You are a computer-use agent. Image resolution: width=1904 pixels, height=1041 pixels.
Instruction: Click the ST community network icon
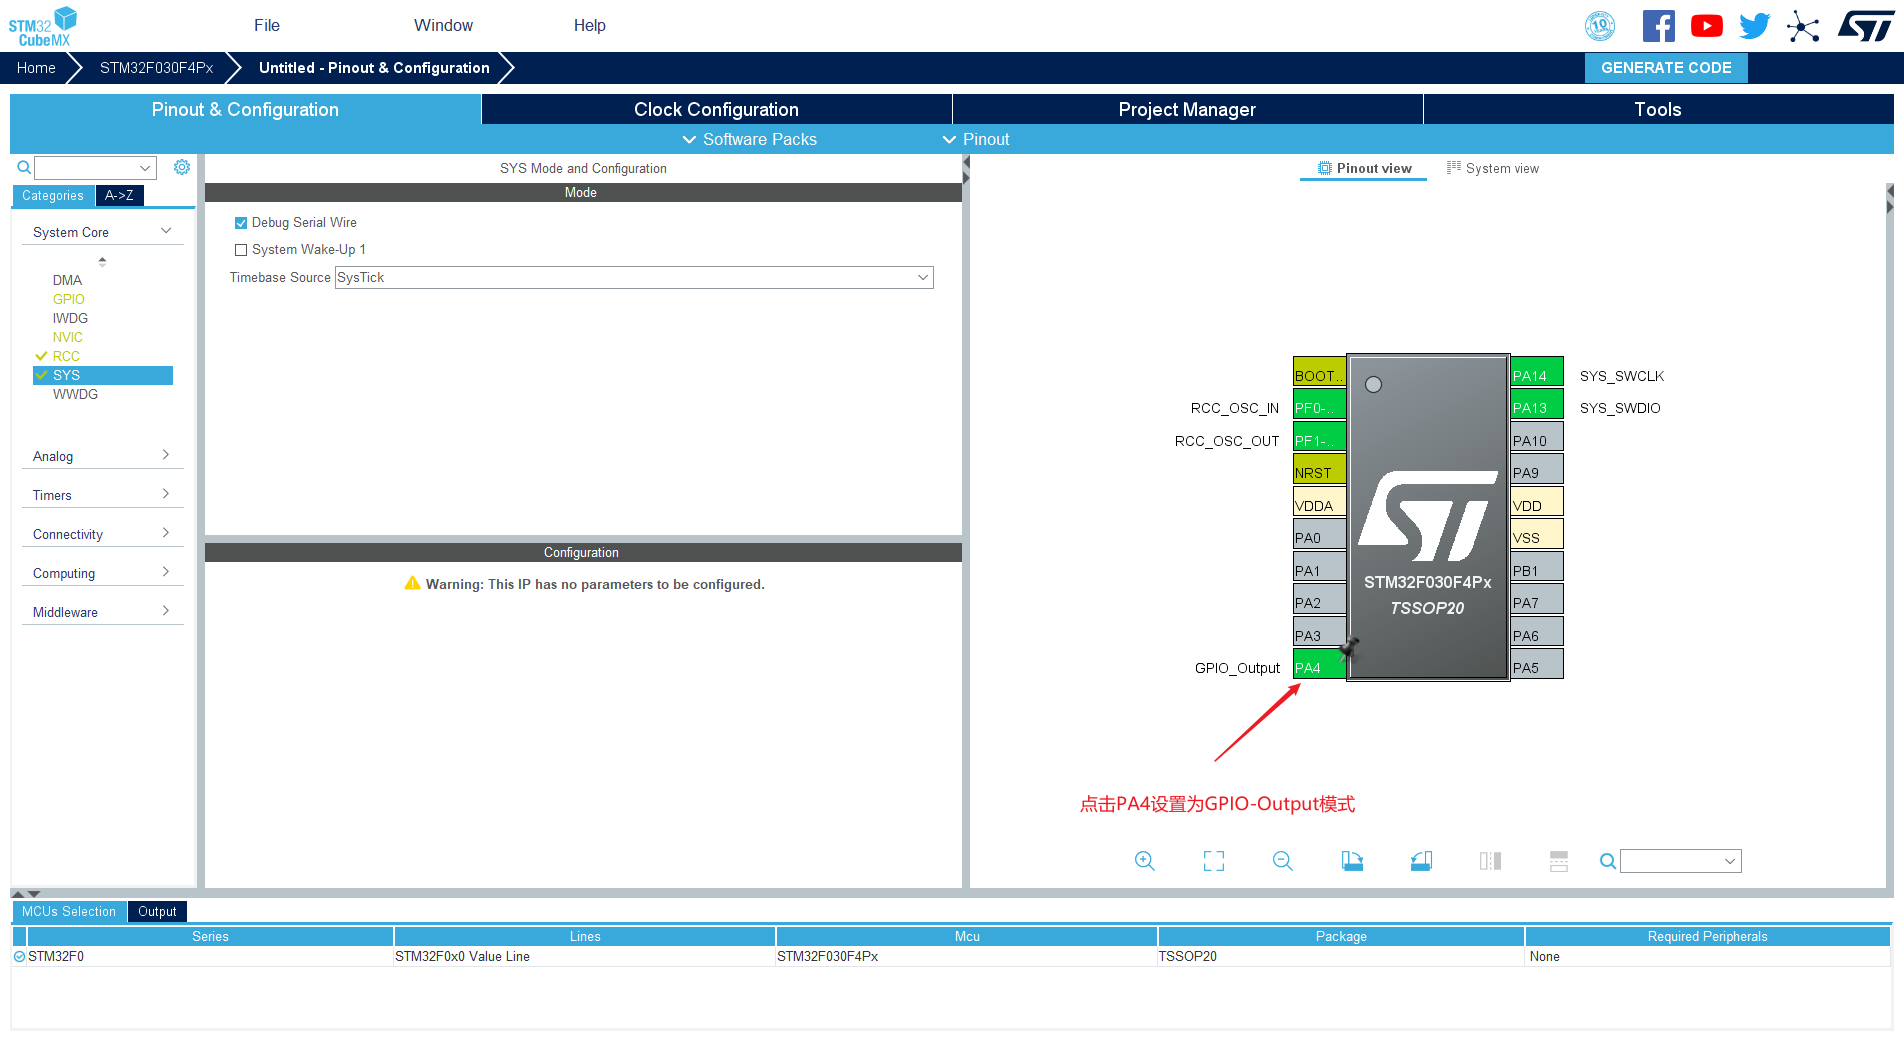click(1803, 26)
